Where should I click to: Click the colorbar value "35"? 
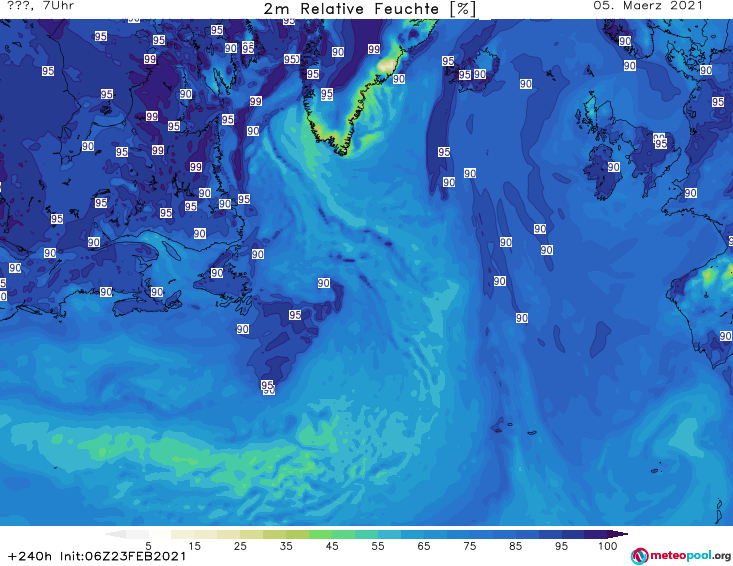click(286, 546)
